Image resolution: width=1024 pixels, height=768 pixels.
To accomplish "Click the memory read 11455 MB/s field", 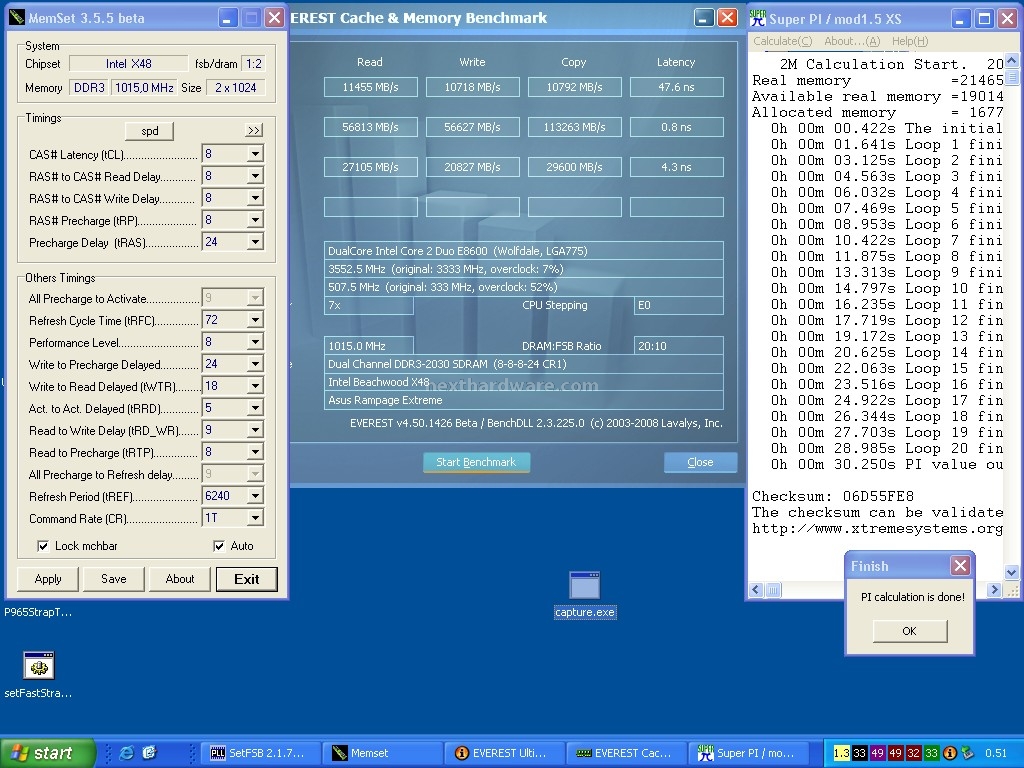I will coord(370,87).
